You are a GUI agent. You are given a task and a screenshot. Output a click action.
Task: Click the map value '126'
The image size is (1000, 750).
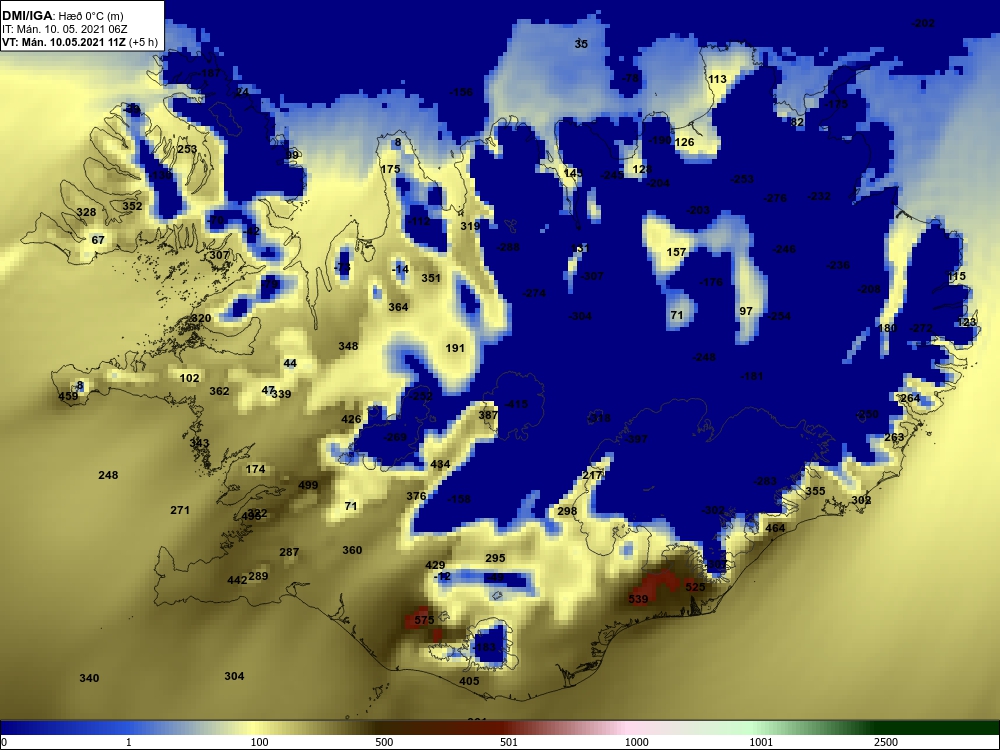(684, 142)
